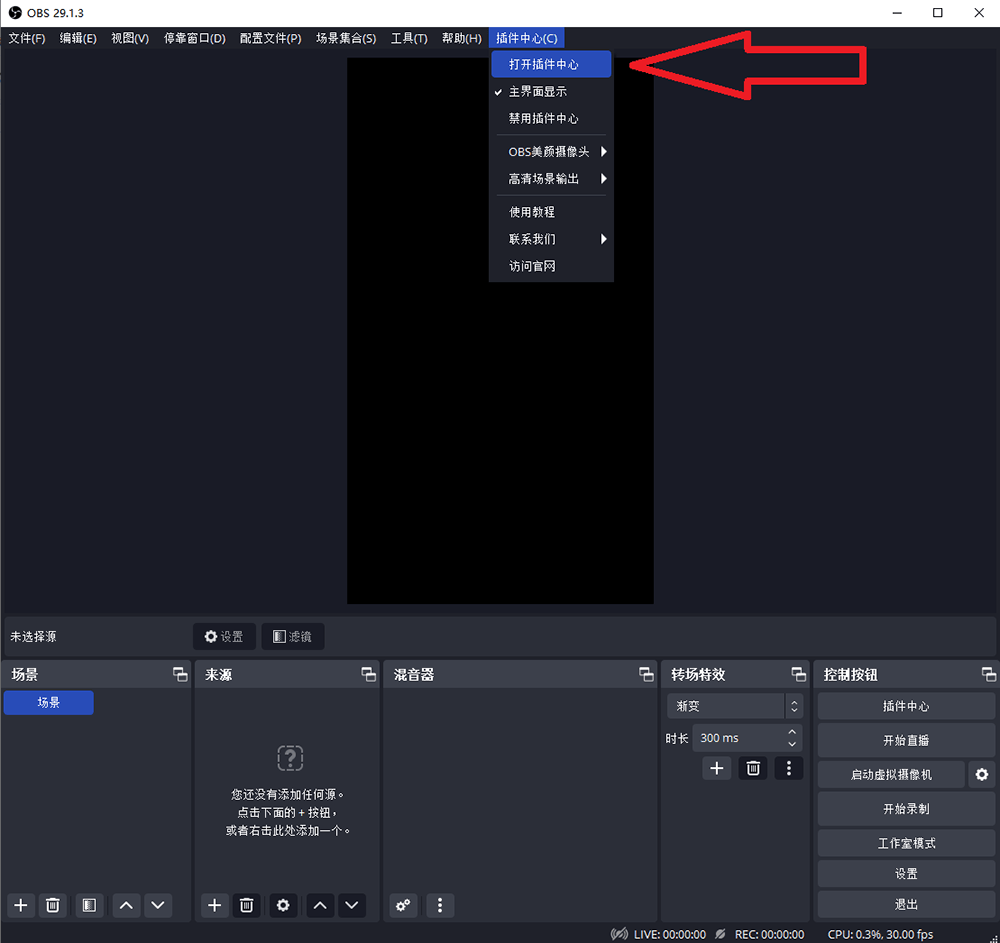The image size is (1000, 943).
Task: Delete selected scene with trash icon
Action: click(52, 905)
